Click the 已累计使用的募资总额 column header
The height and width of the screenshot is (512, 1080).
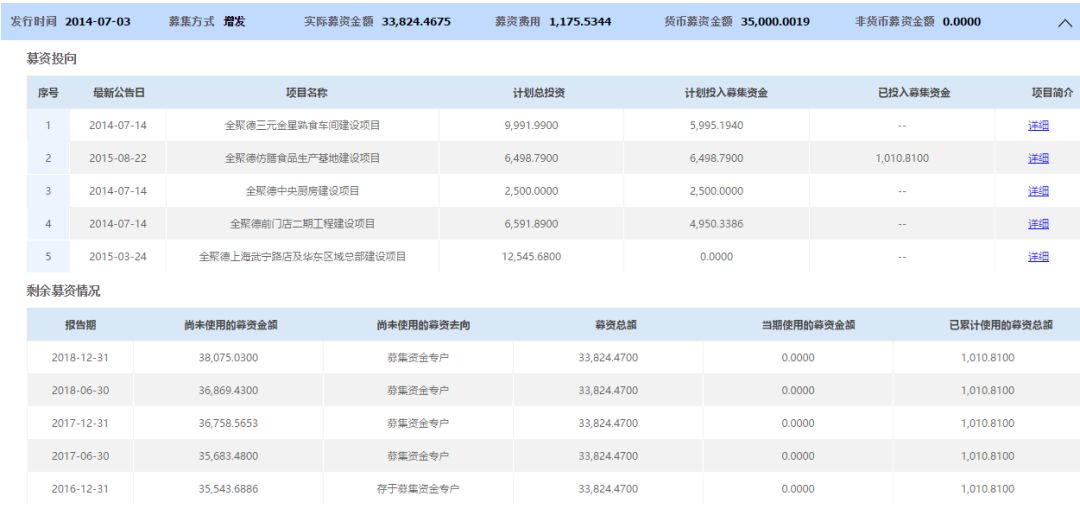tap(1001, 325)
